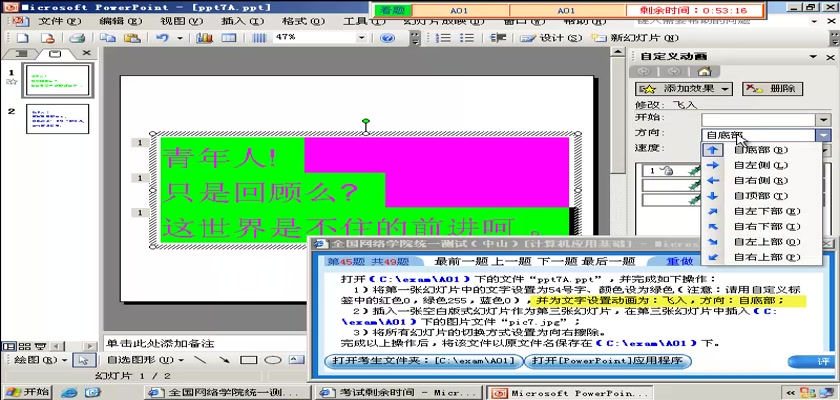Click the 新幻灯片 new slide button

[x=635, y=38]
